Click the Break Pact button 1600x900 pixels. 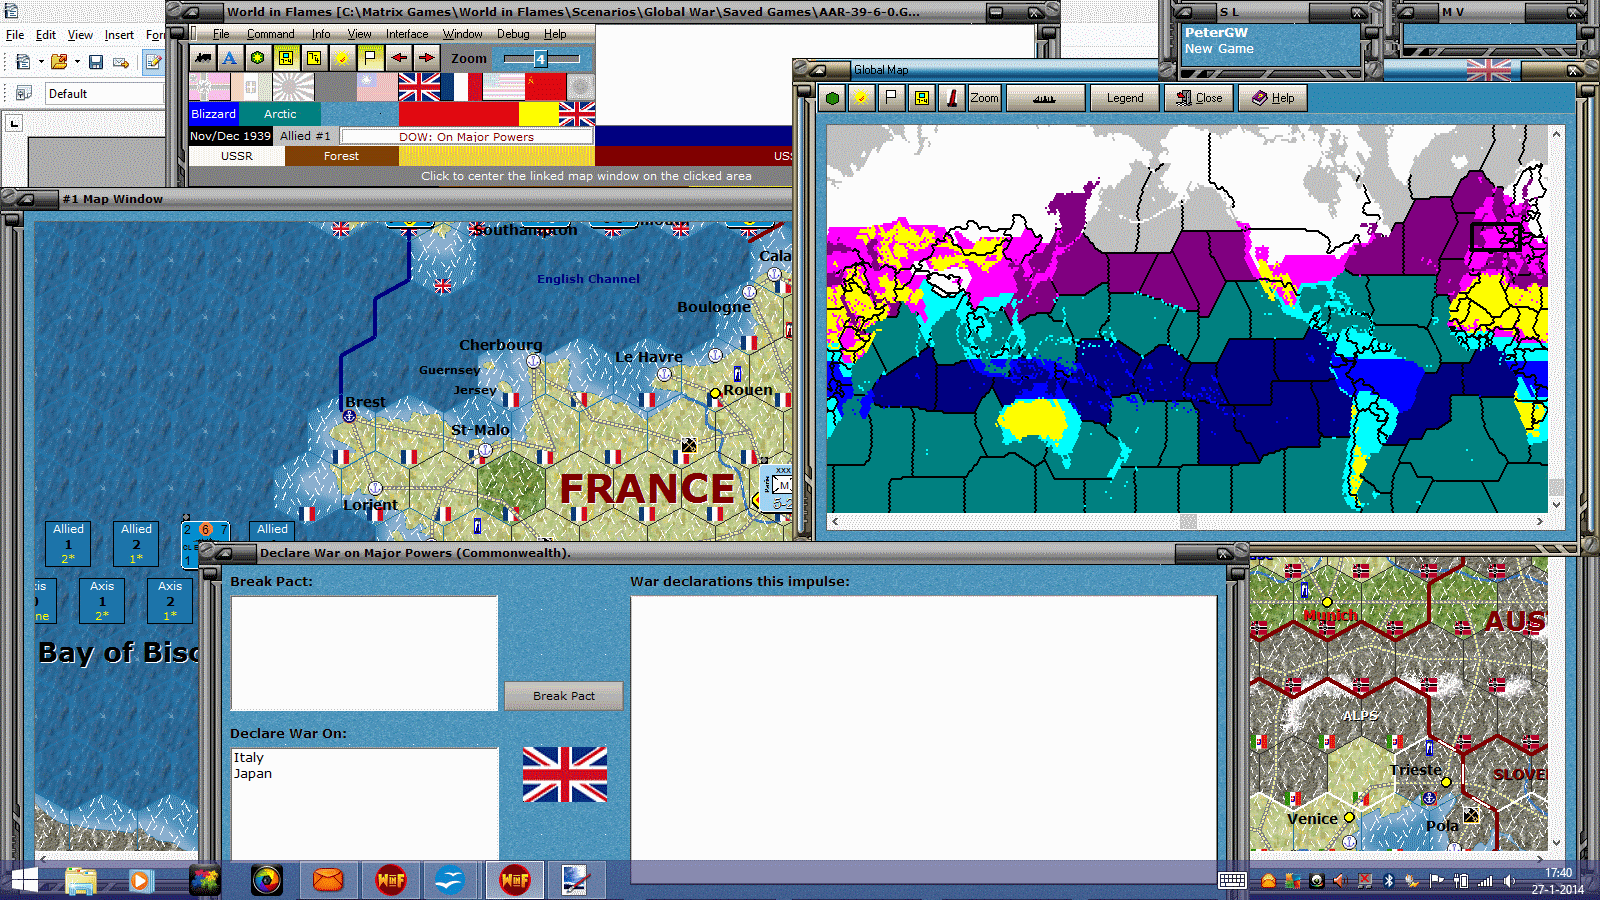[x=564, y=696]
